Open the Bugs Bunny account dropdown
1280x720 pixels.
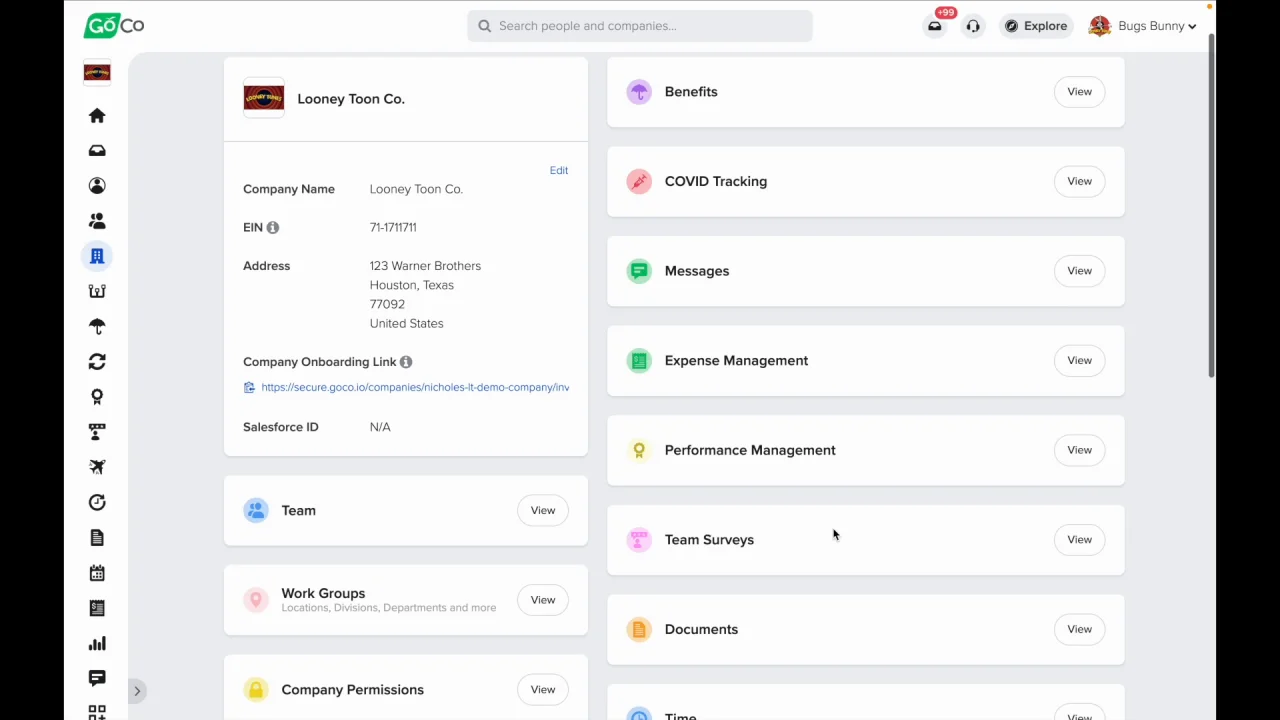coord(1142,26)
